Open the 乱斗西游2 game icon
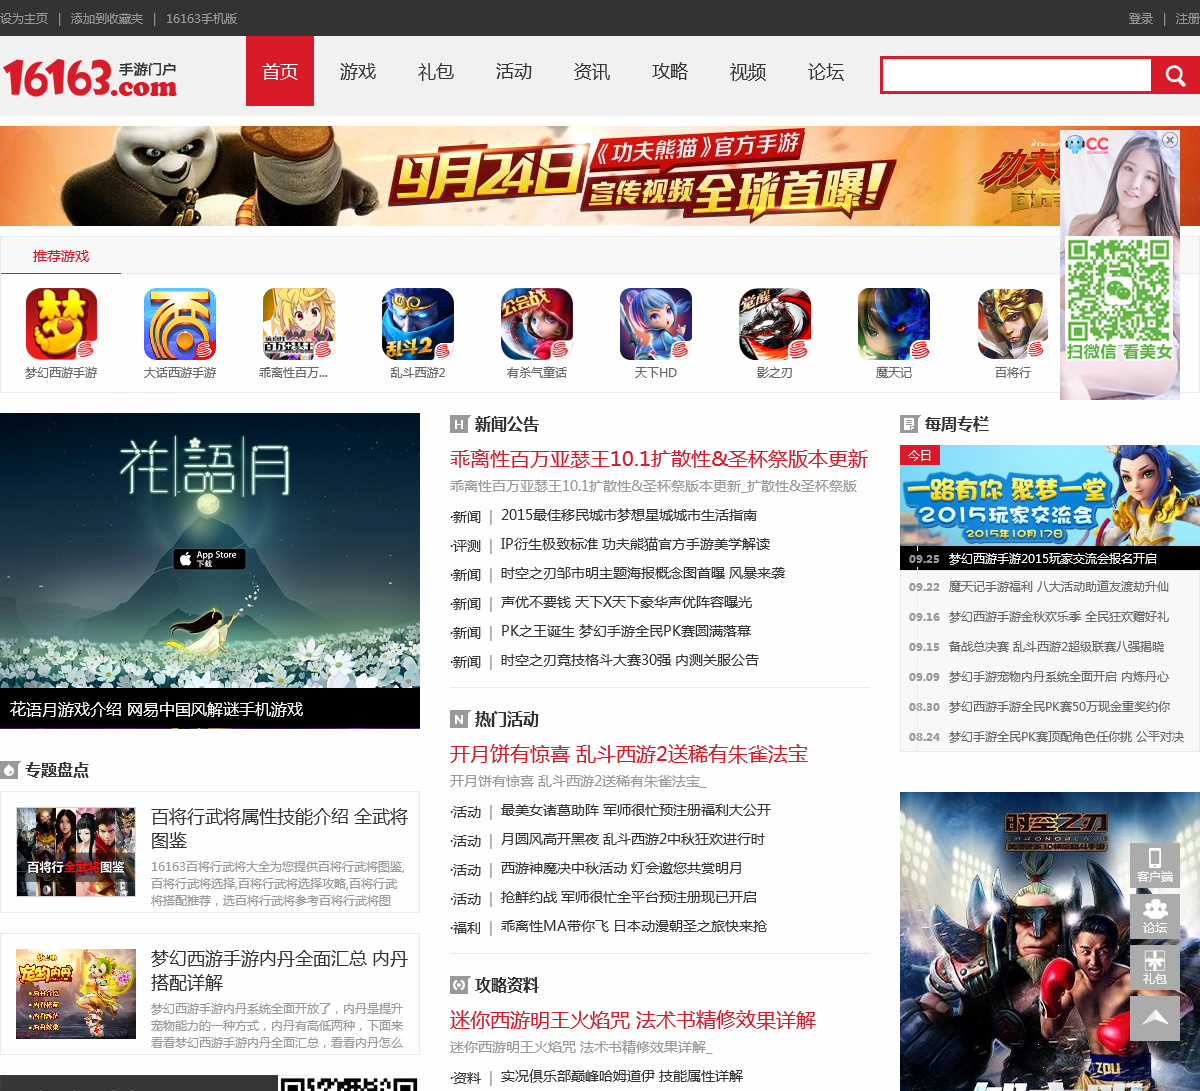 [418, 324]
